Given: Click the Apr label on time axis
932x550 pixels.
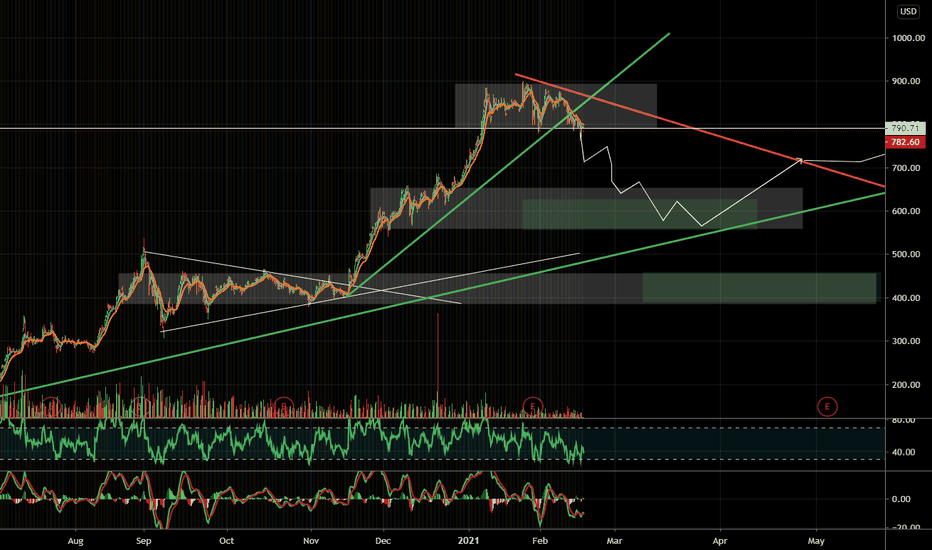Looking at the screenshot, I should tap(720, 541).
